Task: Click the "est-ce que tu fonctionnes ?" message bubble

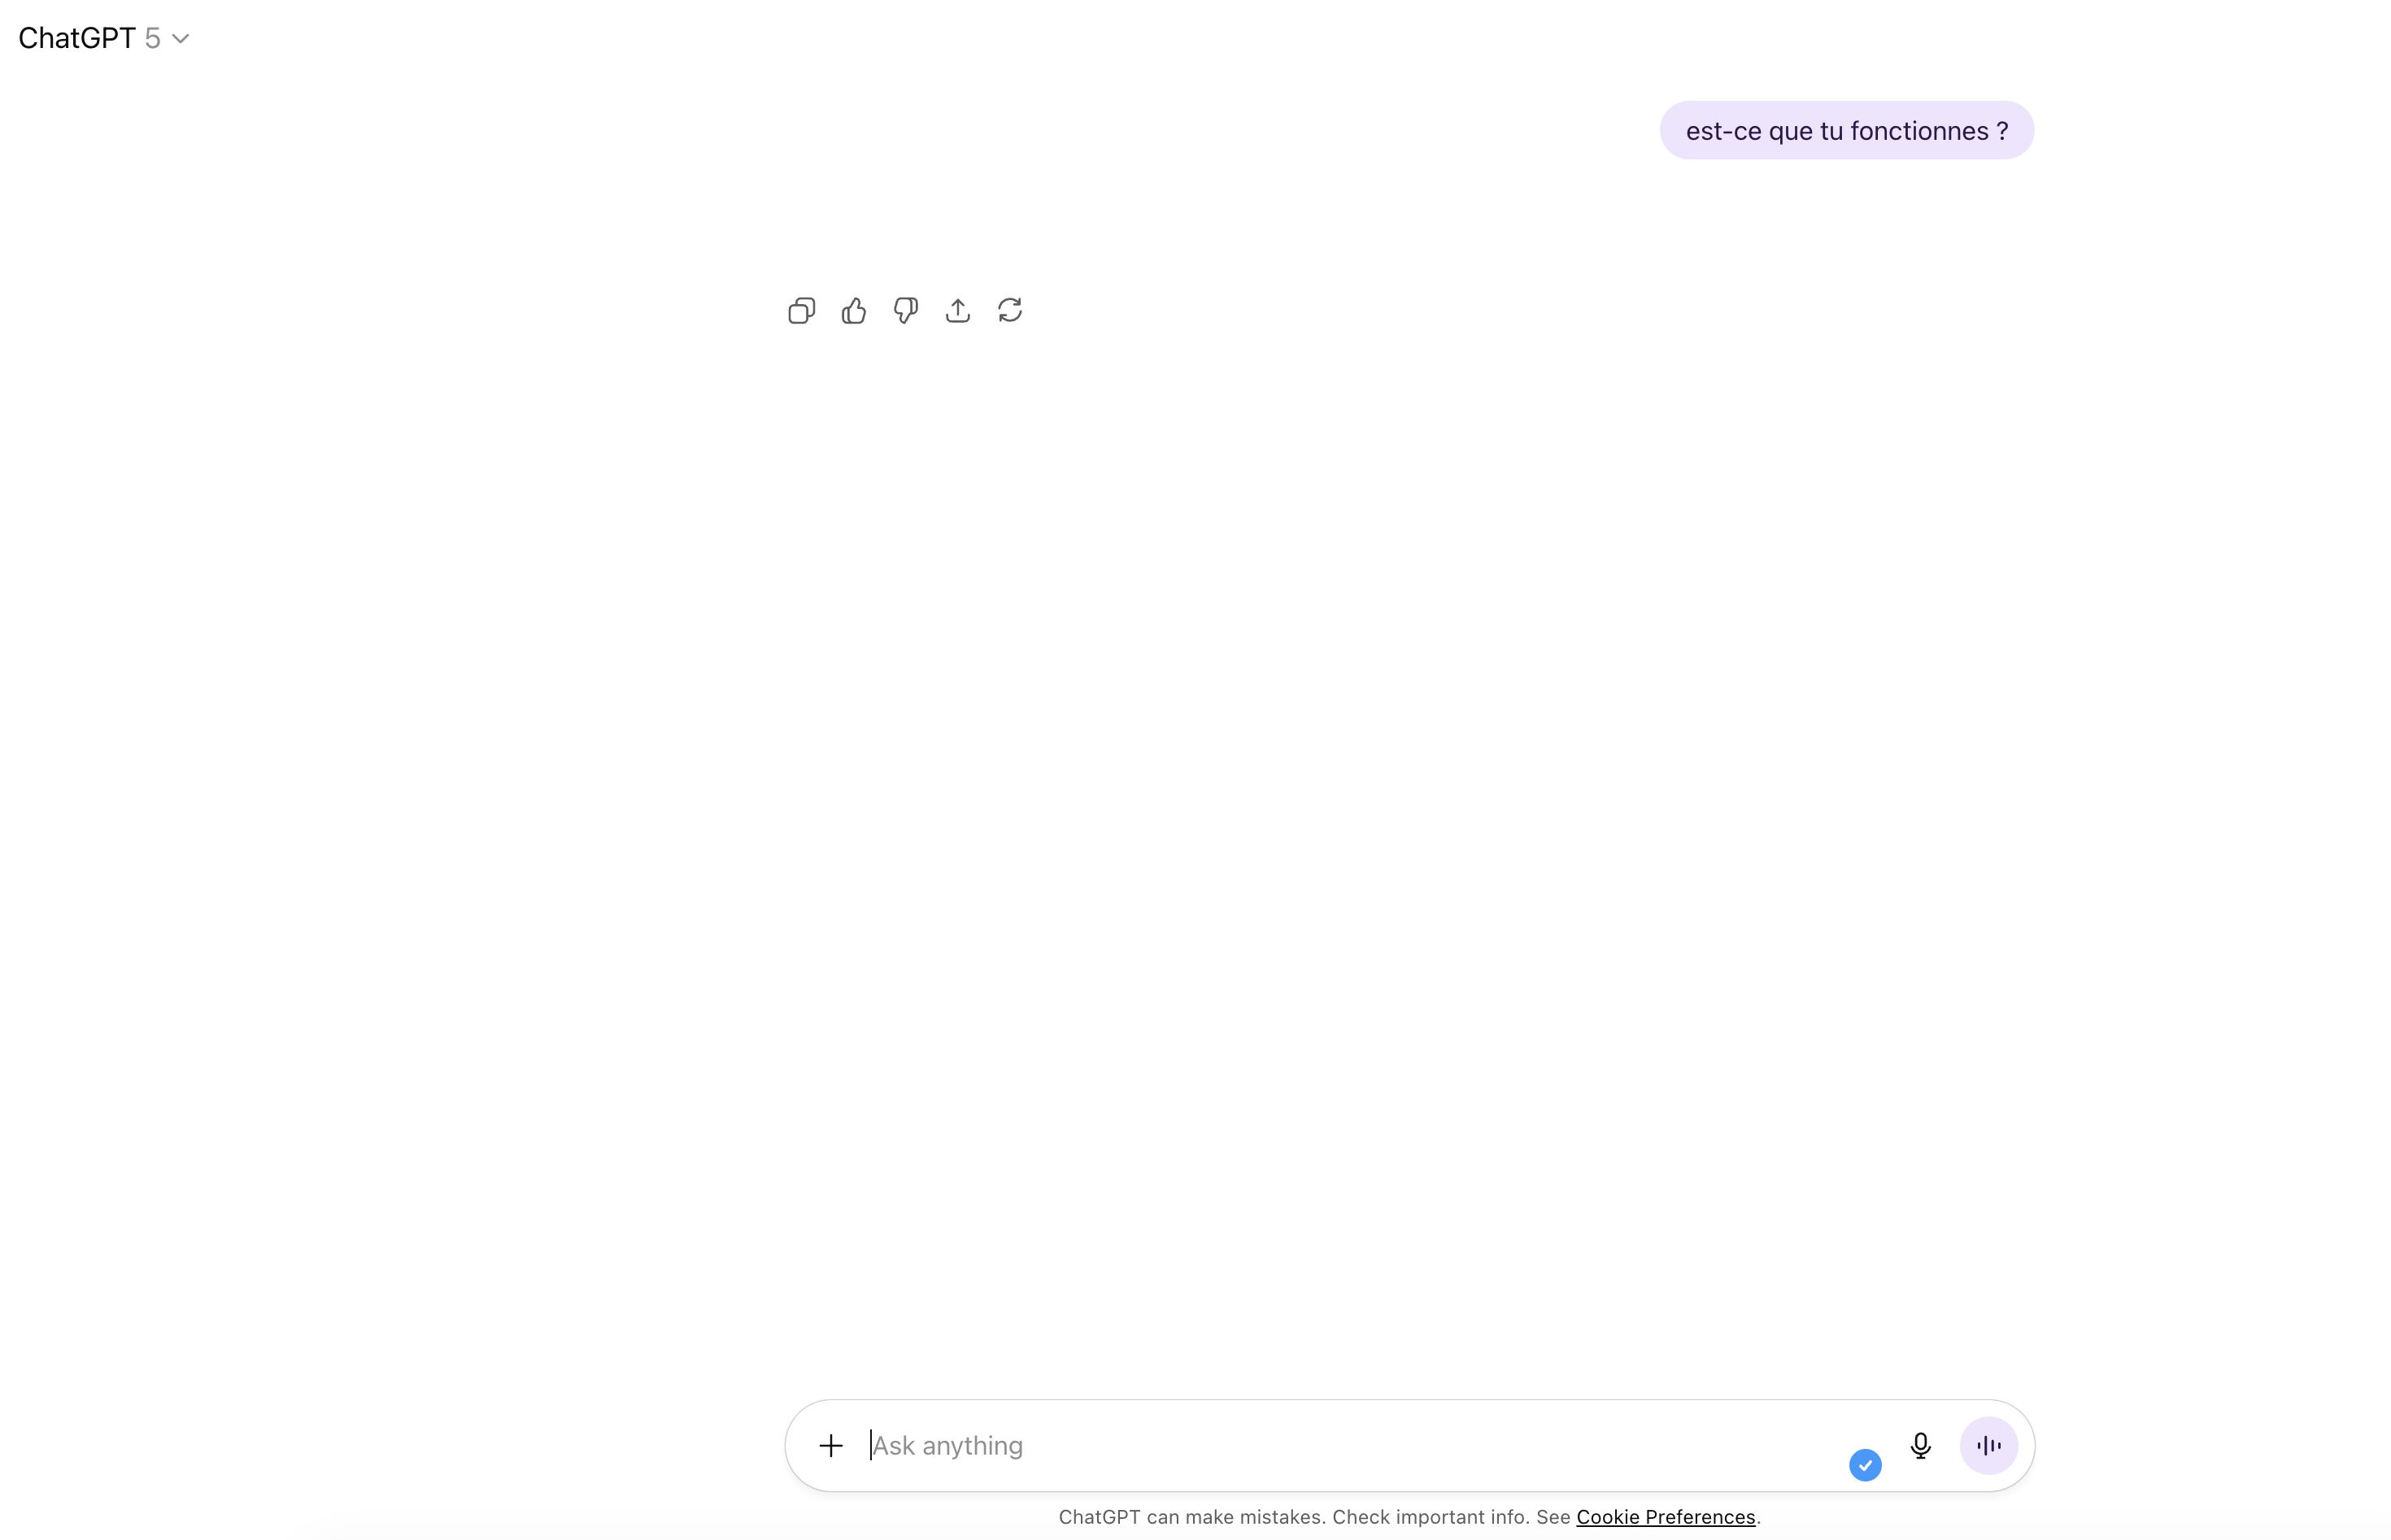Action: pos(1845,131)
